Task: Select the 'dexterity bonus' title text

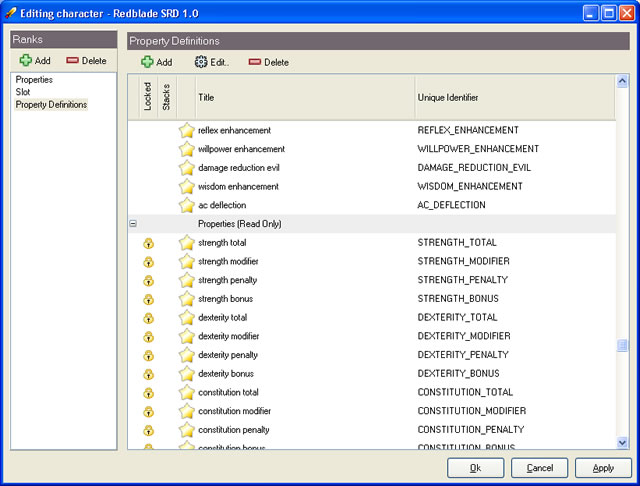Action: click(226, 373)
